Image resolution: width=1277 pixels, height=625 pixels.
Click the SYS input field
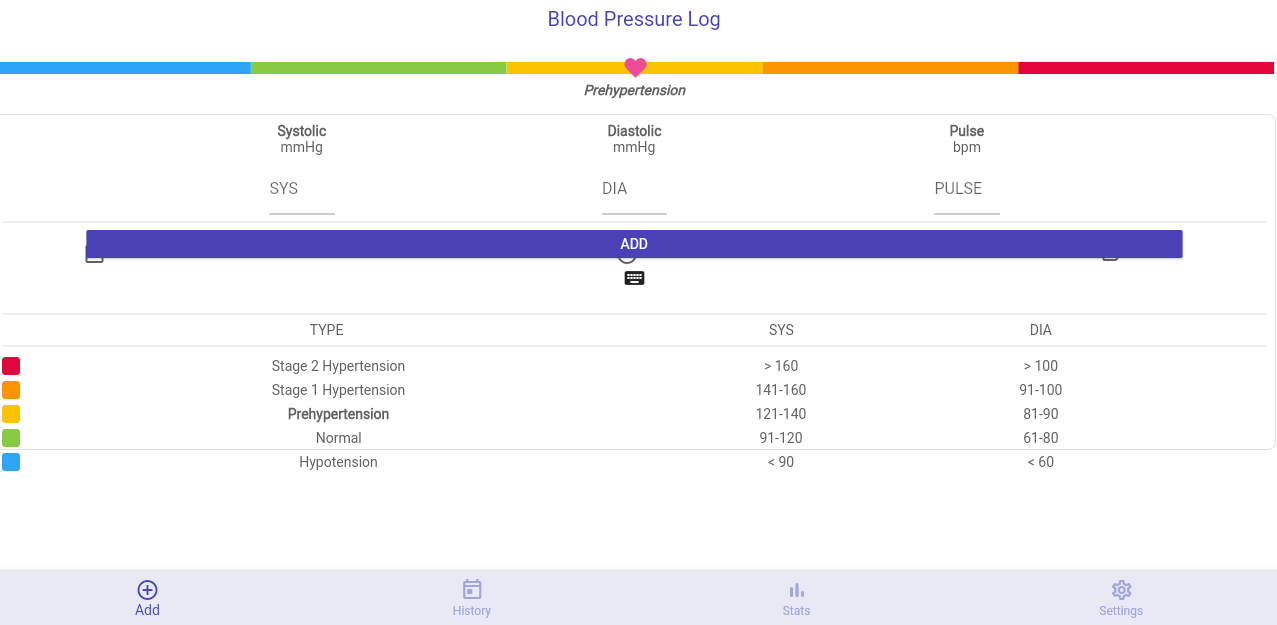pos(301,189)
